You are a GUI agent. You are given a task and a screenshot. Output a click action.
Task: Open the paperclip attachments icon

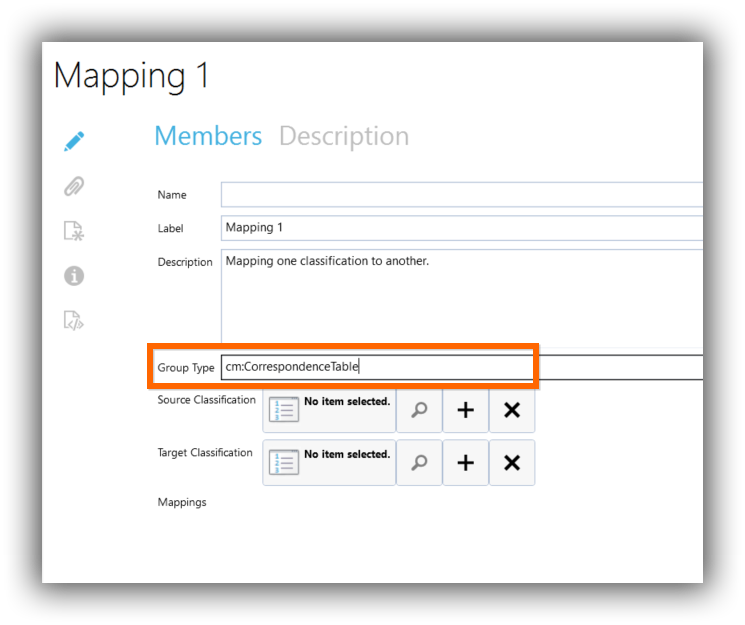[x=74, y=186]
